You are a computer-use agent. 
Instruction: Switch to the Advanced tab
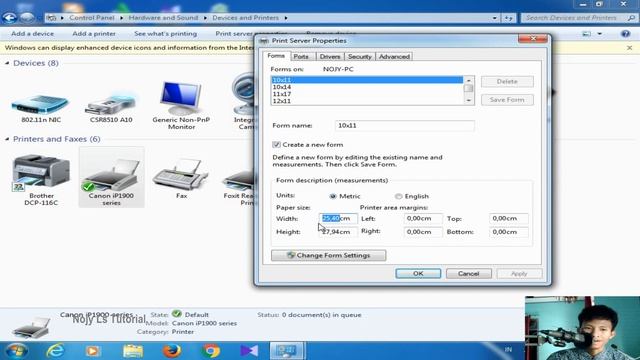394,57
